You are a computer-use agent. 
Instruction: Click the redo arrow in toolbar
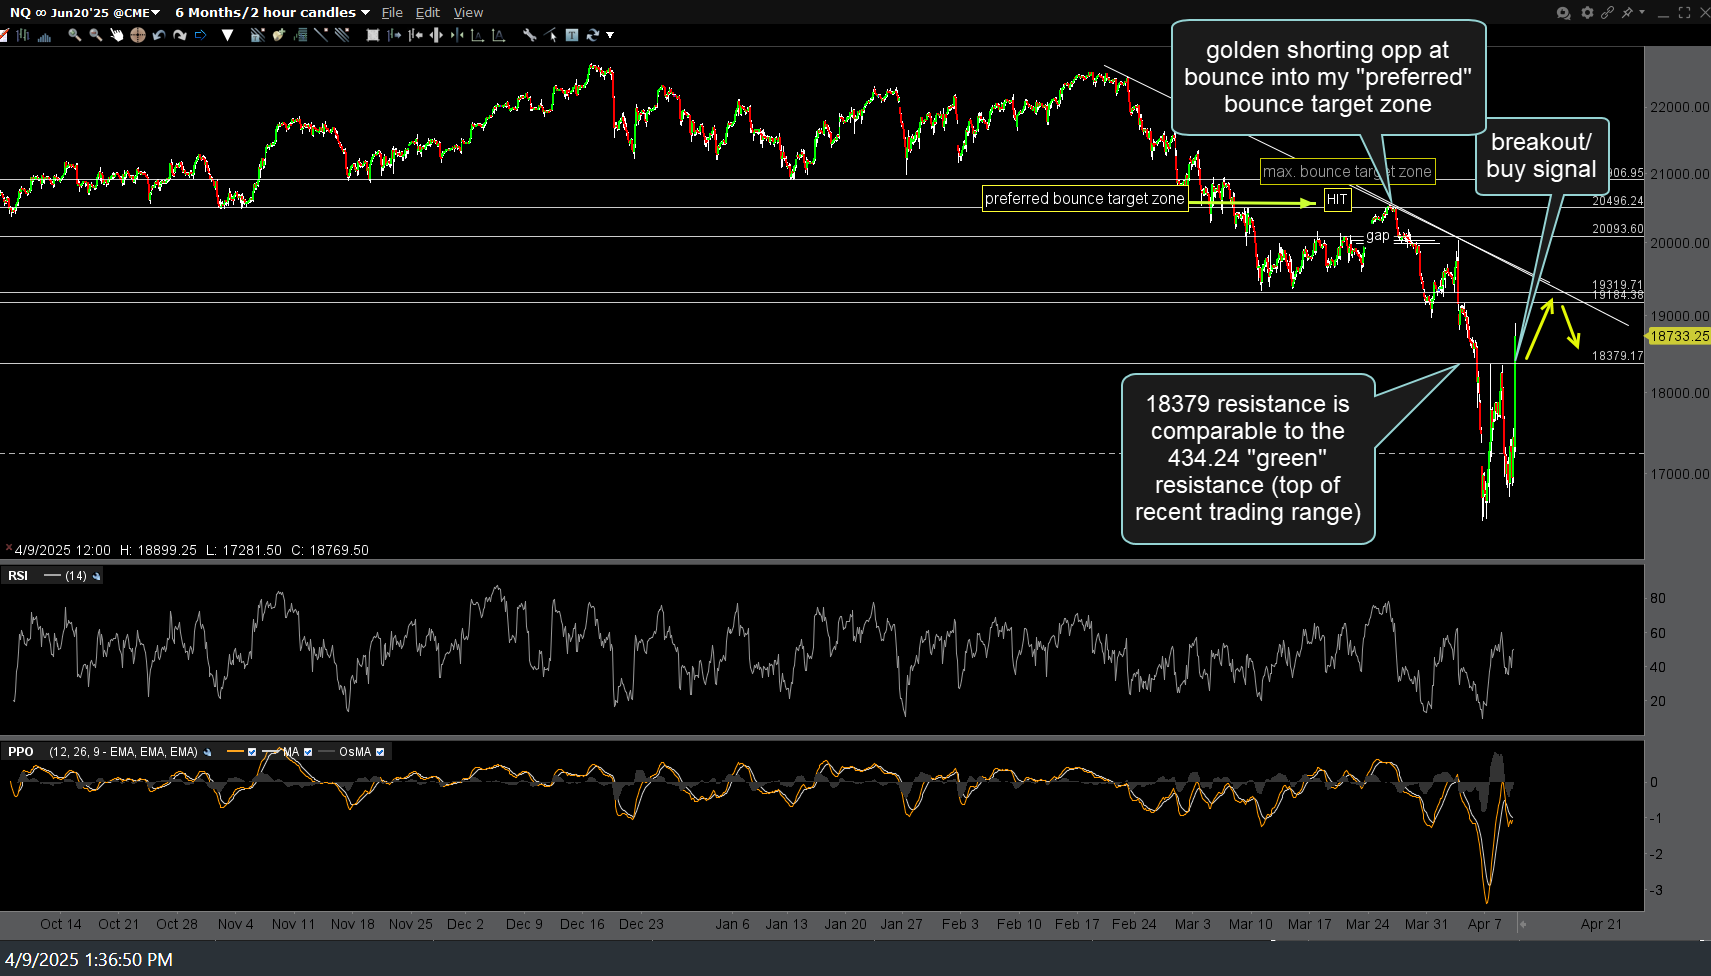[180, 35]
